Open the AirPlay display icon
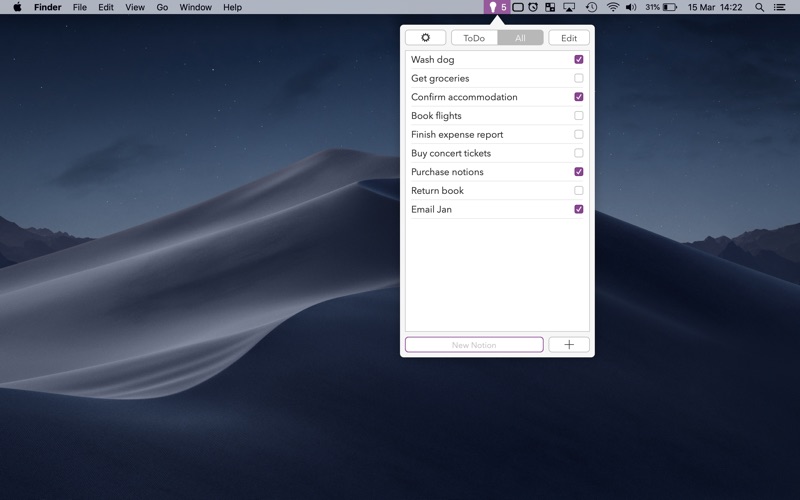The height and width of the screenshot is (500, 800). pyautogui.click(x=569, y=7)
